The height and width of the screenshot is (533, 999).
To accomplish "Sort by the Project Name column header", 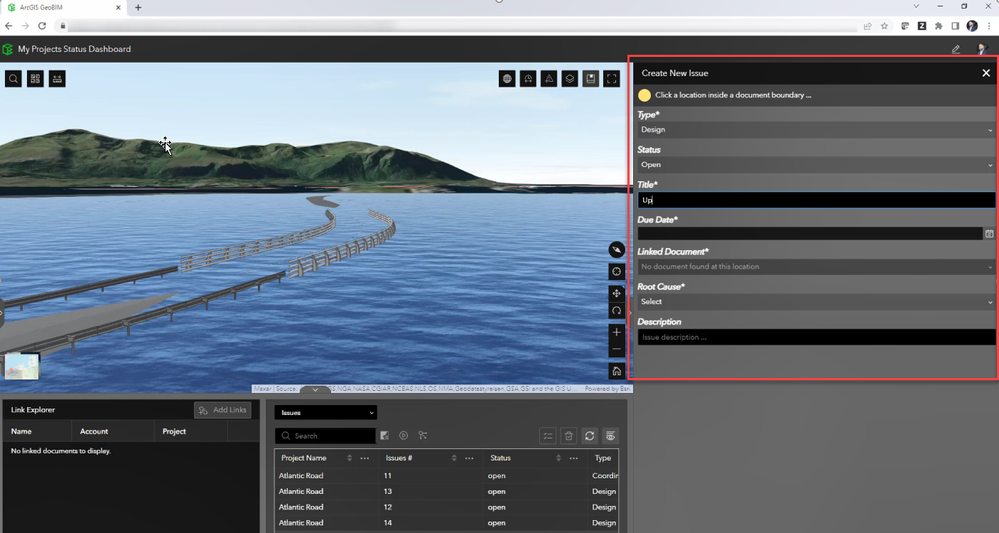I will [304, 458].
